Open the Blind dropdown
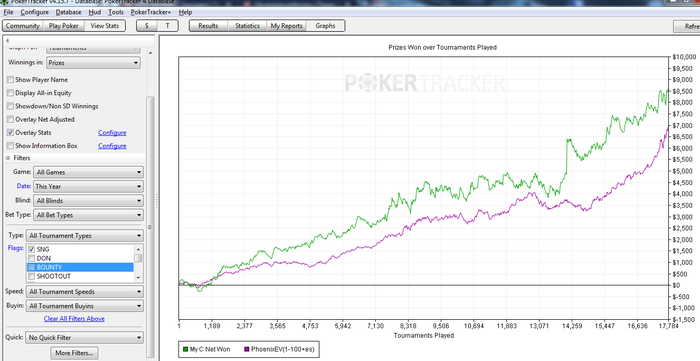Image resolution: width=700 pixels, height=361 pixels. 88,201
